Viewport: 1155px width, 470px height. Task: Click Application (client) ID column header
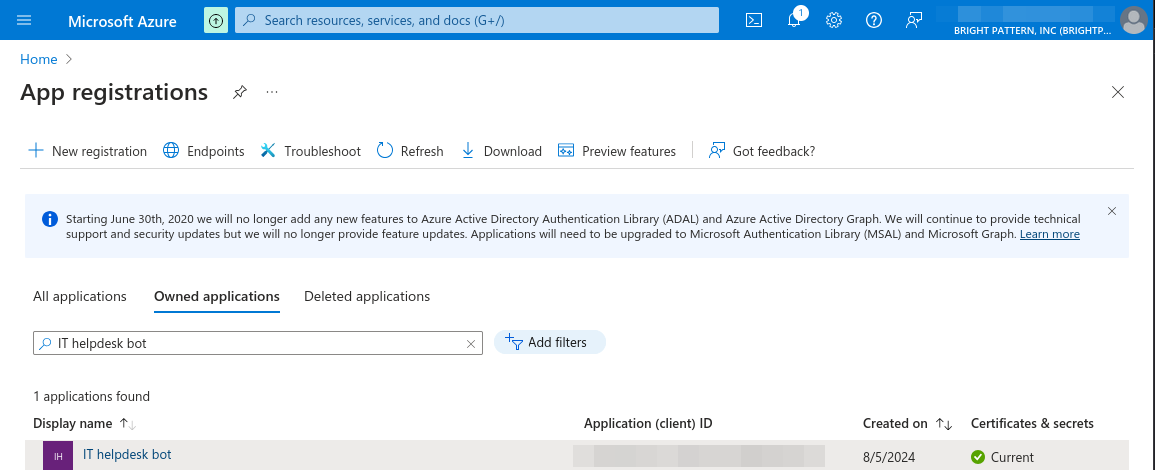pos(648,424)
